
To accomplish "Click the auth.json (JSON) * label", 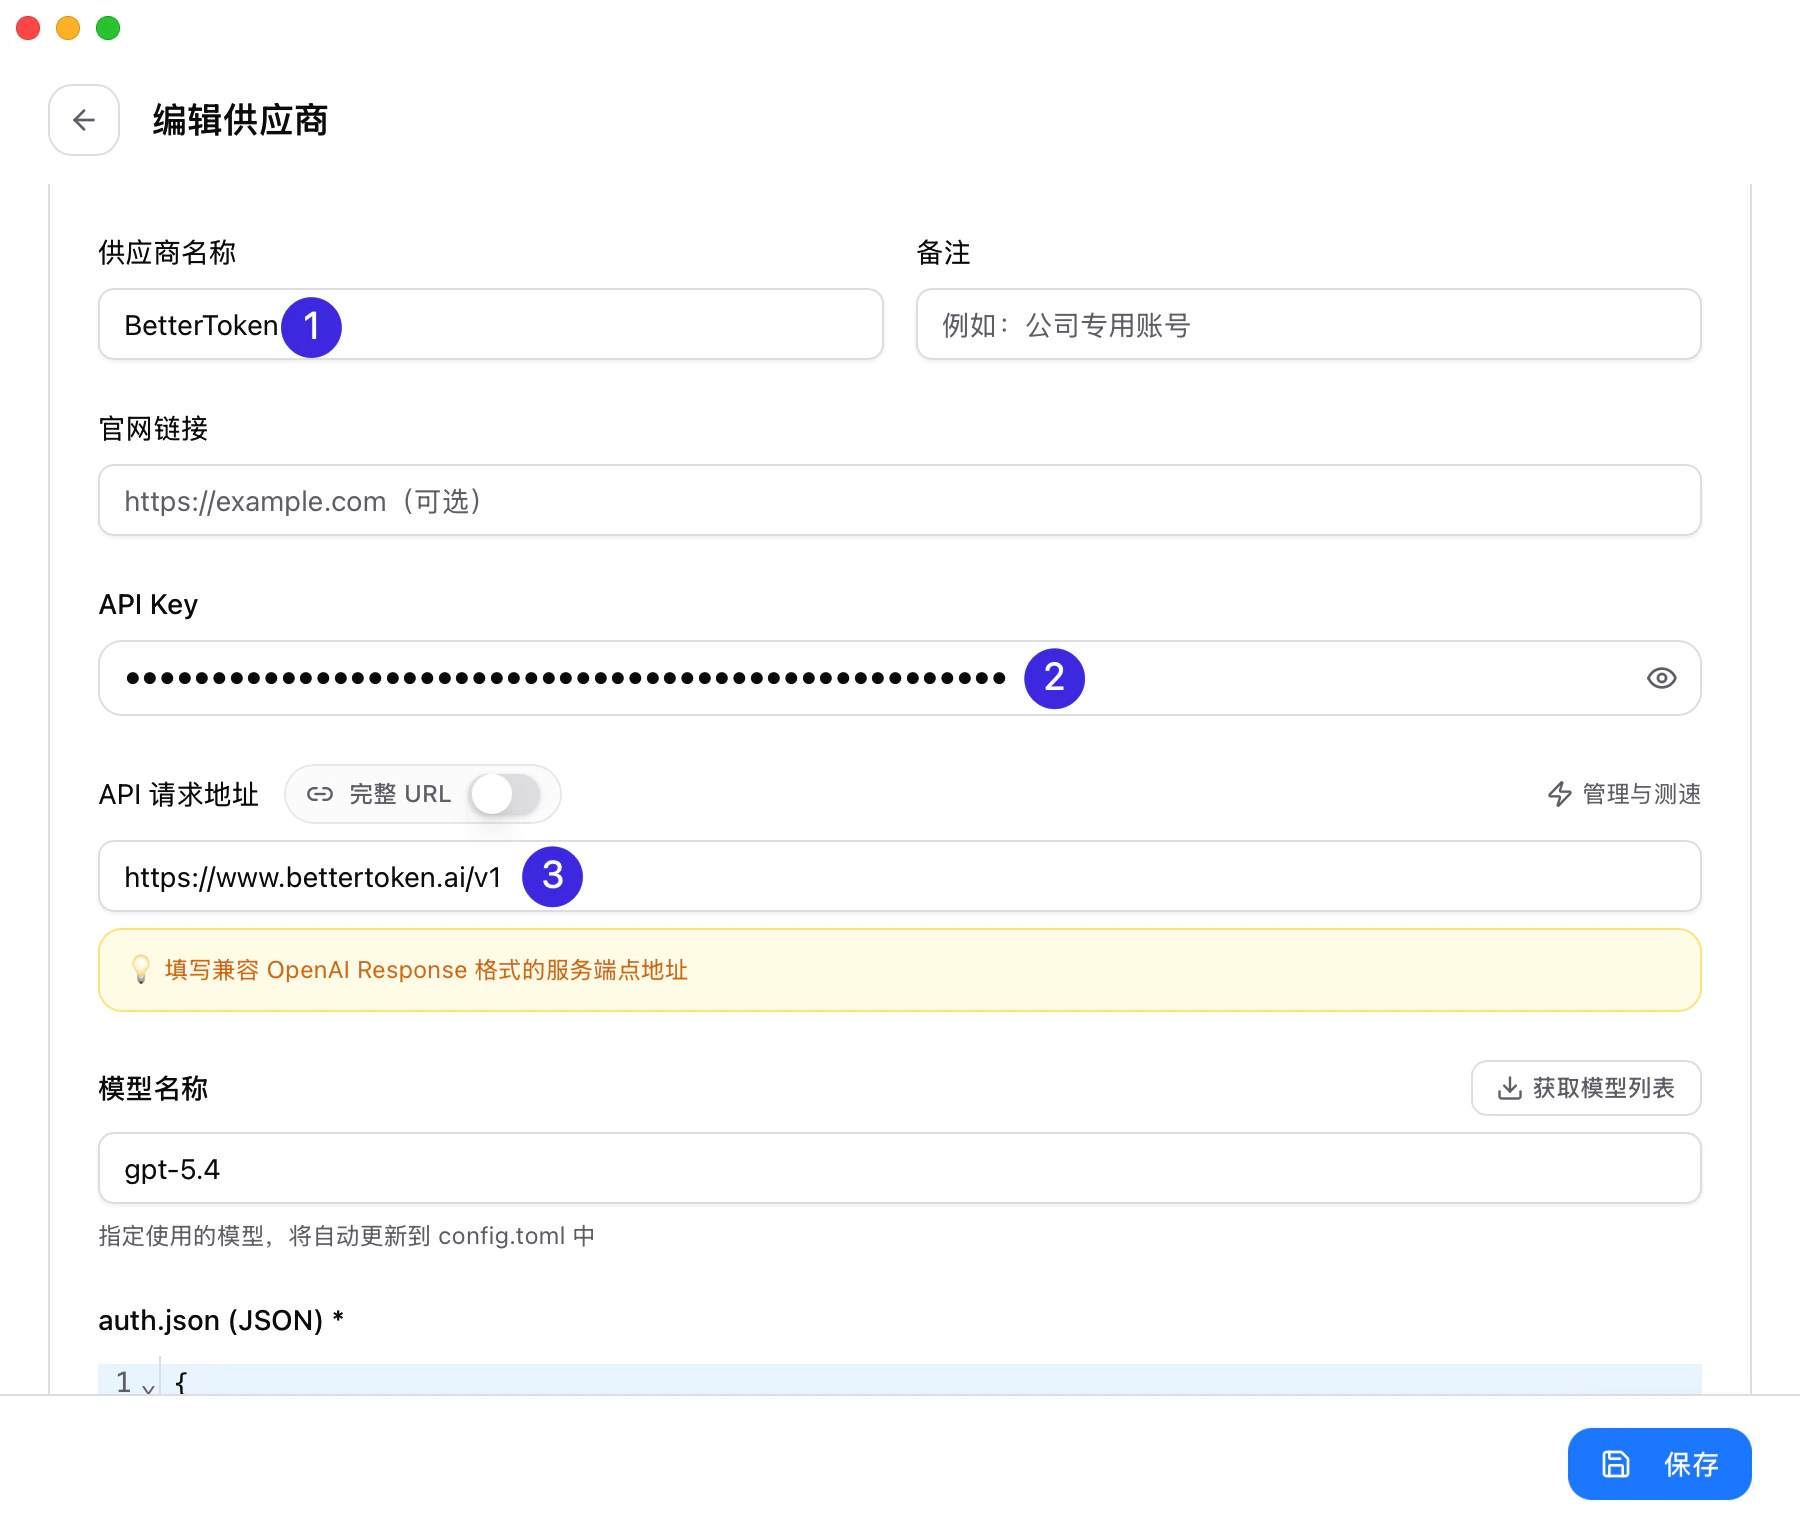I will point(221,1321).
